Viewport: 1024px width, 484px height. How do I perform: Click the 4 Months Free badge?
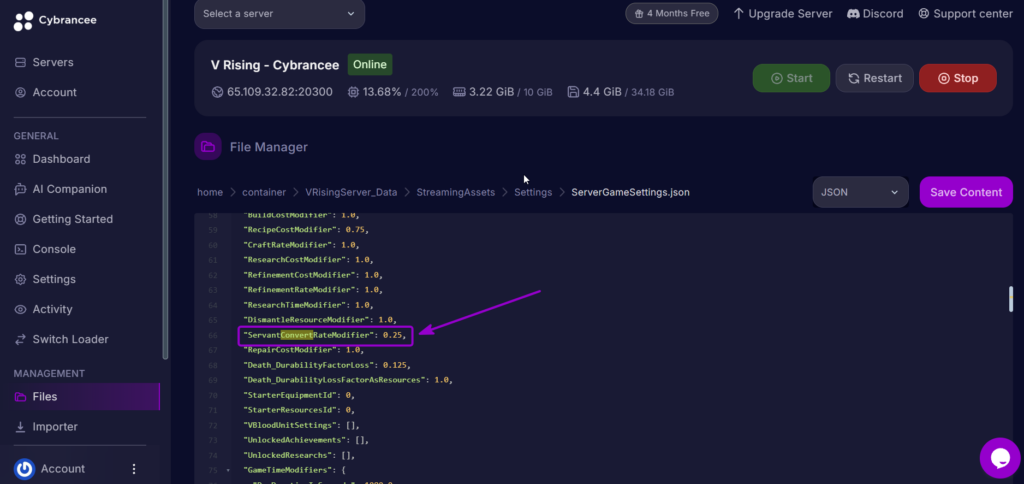click(x=671, y=14)
